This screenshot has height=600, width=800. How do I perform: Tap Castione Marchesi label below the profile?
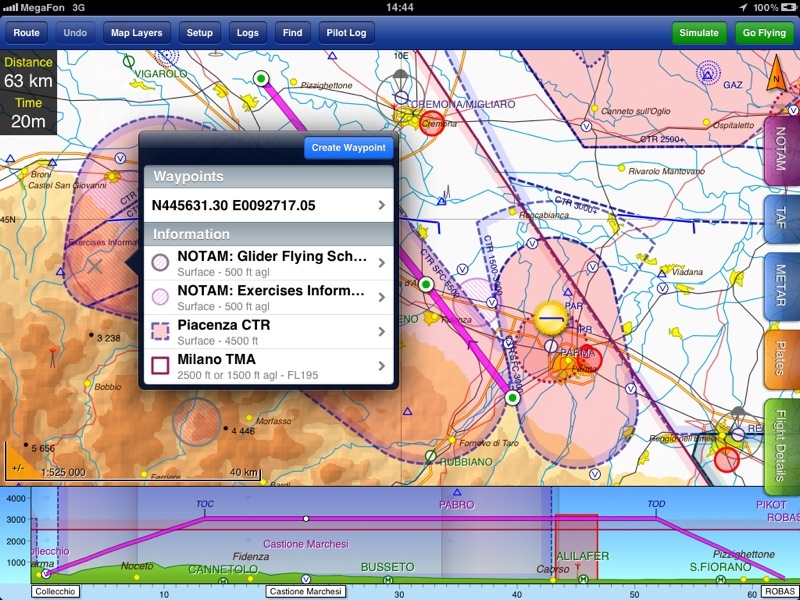(x=306, y=592)
